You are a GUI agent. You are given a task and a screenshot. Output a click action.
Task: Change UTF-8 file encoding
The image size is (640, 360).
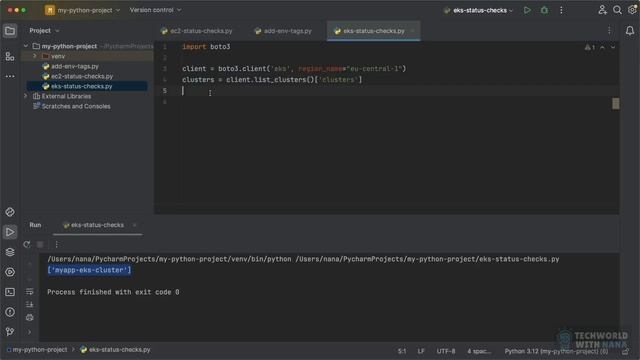[446, 351]
